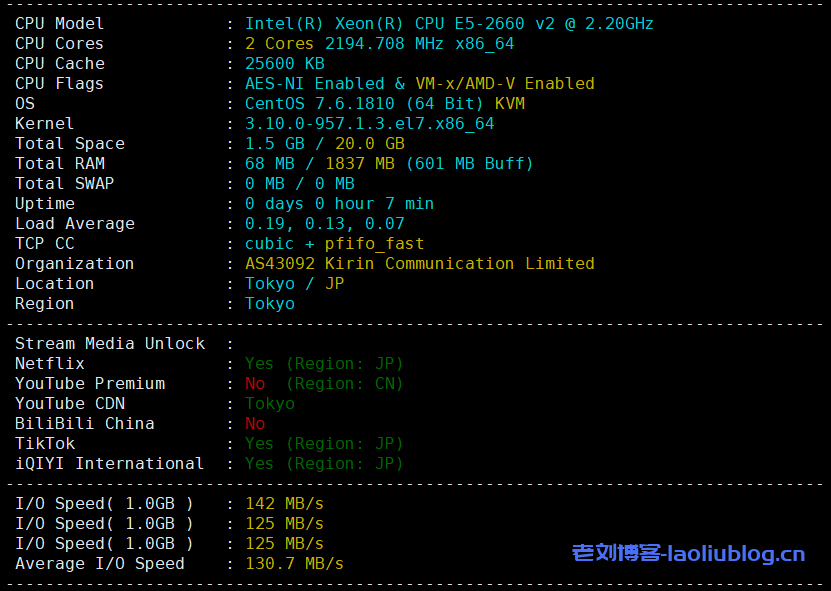
Task: Click the YouTube Premium No result
Action: pyautogui.click(x=255, y=383)
